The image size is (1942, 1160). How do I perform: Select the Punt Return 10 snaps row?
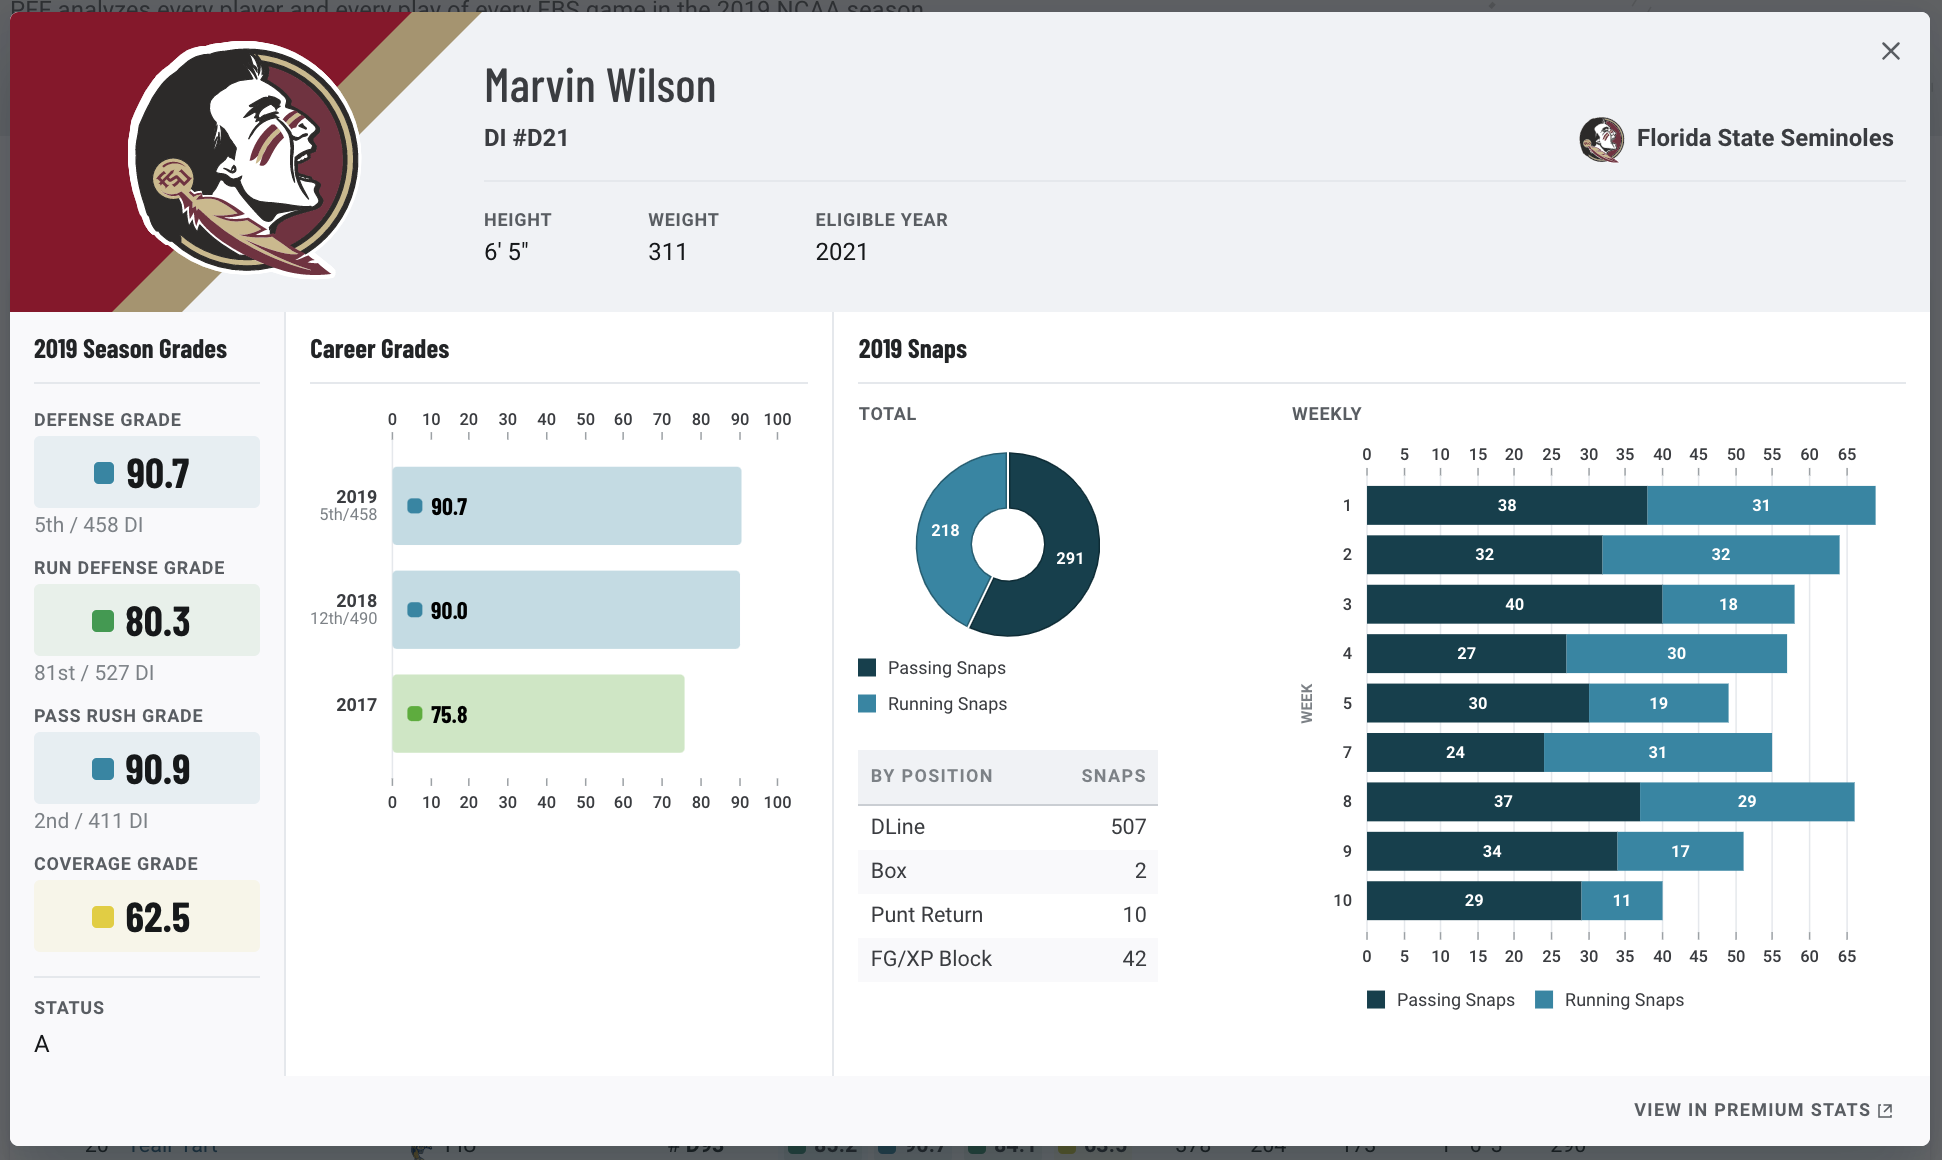1007,915
